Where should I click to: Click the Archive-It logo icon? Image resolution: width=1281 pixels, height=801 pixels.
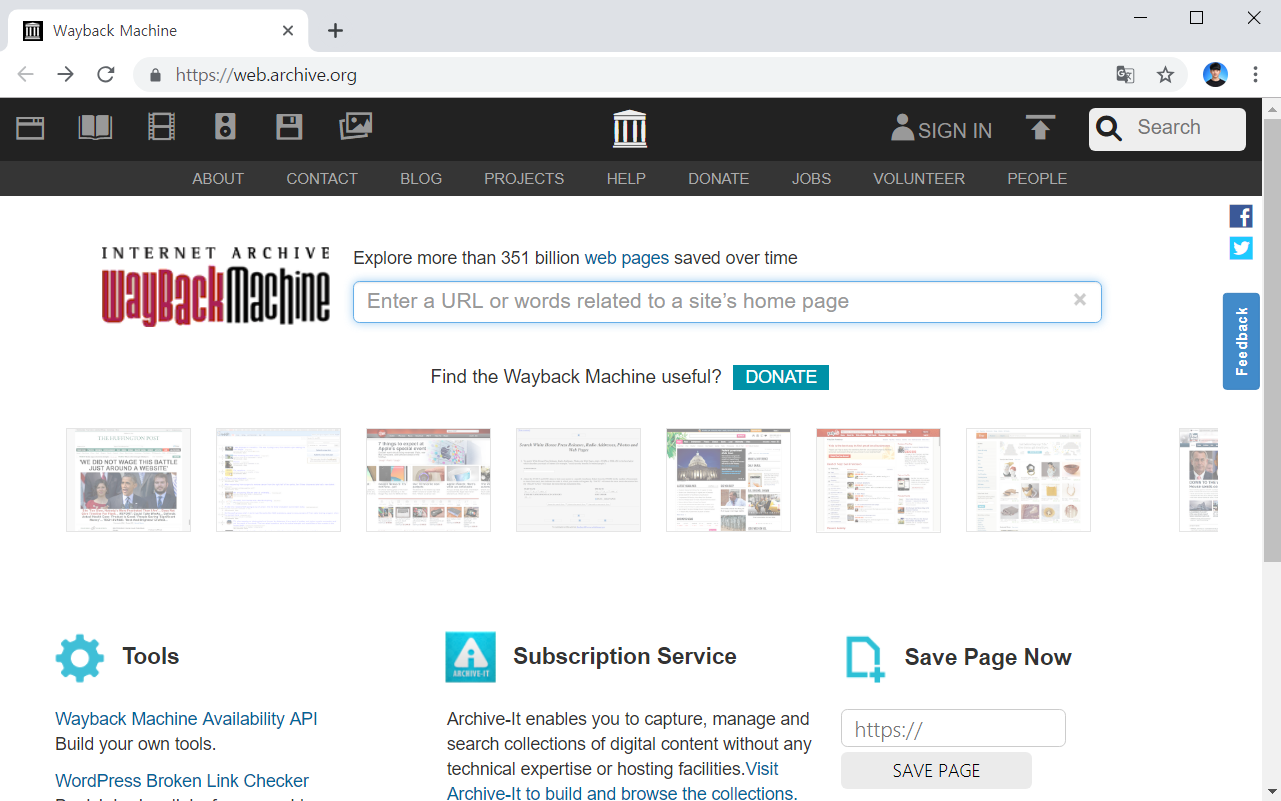pyautogui.click(x=470, y=657)
